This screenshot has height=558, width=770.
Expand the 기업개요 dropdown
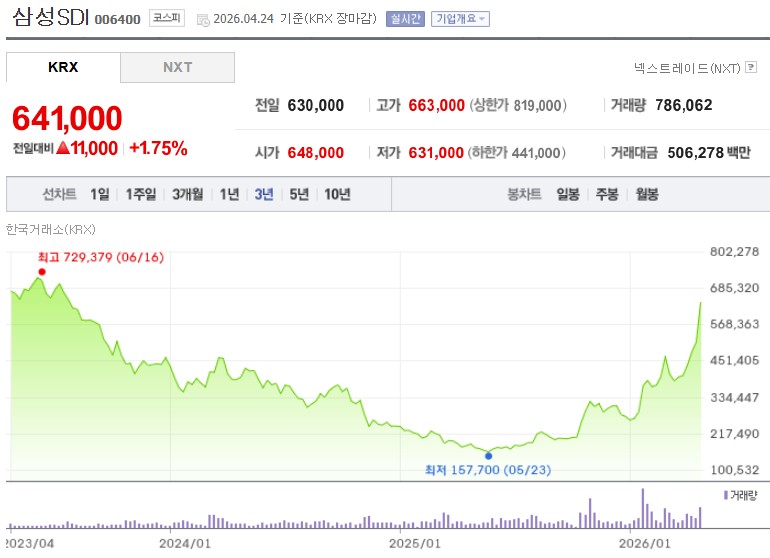pyautogui.click(x=460, y=19)
